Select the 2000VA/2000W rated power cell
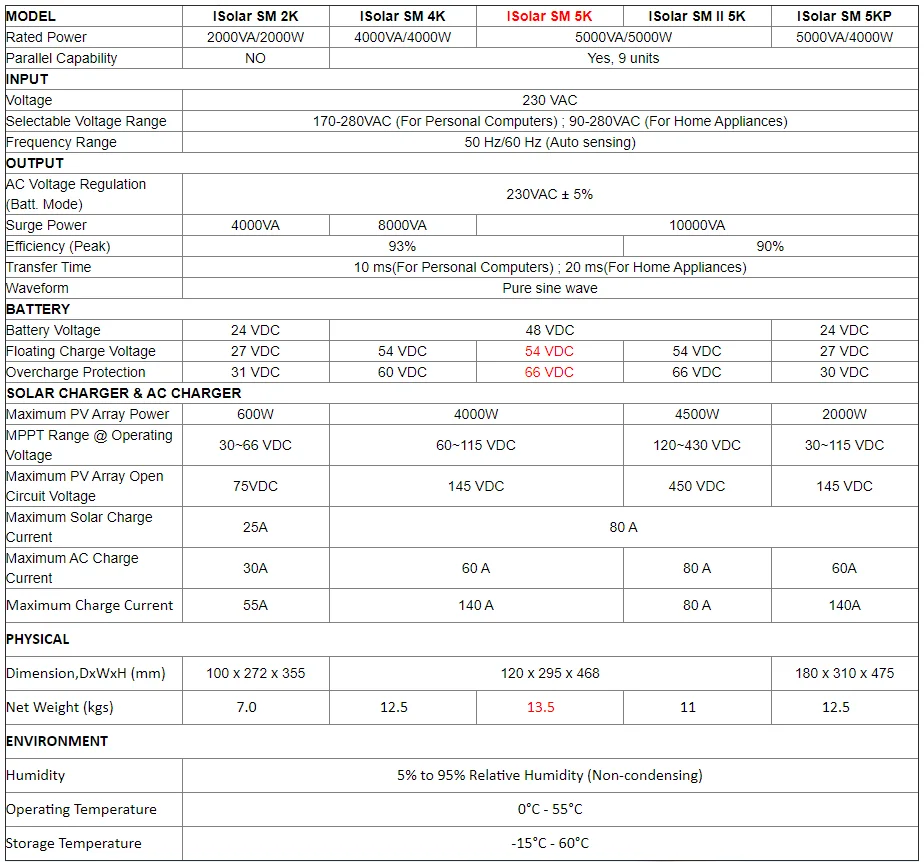The width and height of the screenshot is (924, 862). tap(255, 37)
